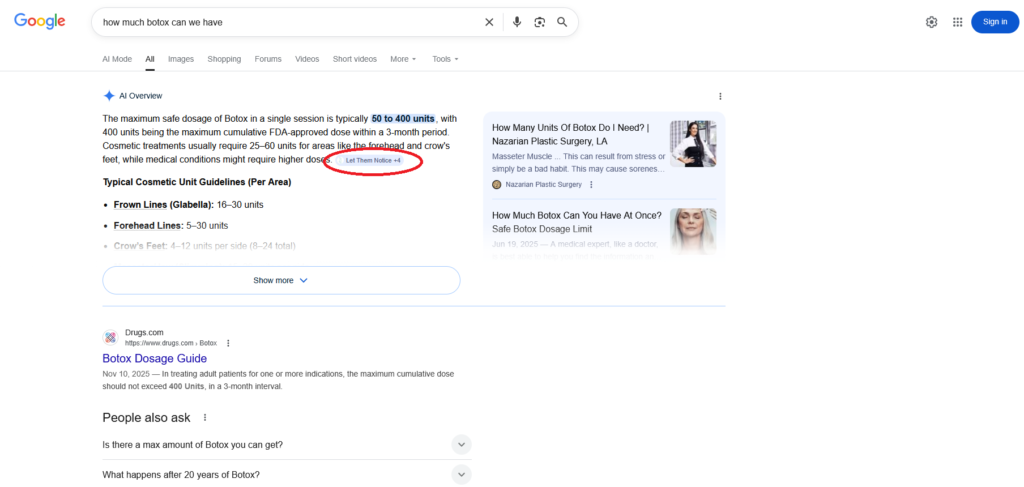This screenshot has width=1024, height=487.
Task: Open the Tools dropdown
Action: pos(445,59)
